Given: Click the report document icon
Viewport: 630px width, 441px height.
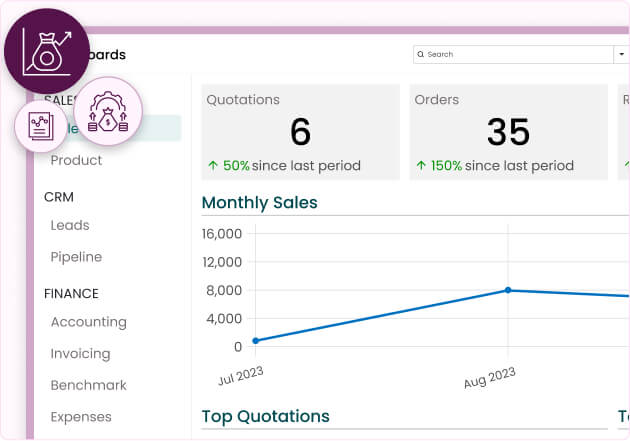Looking at the screenshot, I should click(41, 128).
